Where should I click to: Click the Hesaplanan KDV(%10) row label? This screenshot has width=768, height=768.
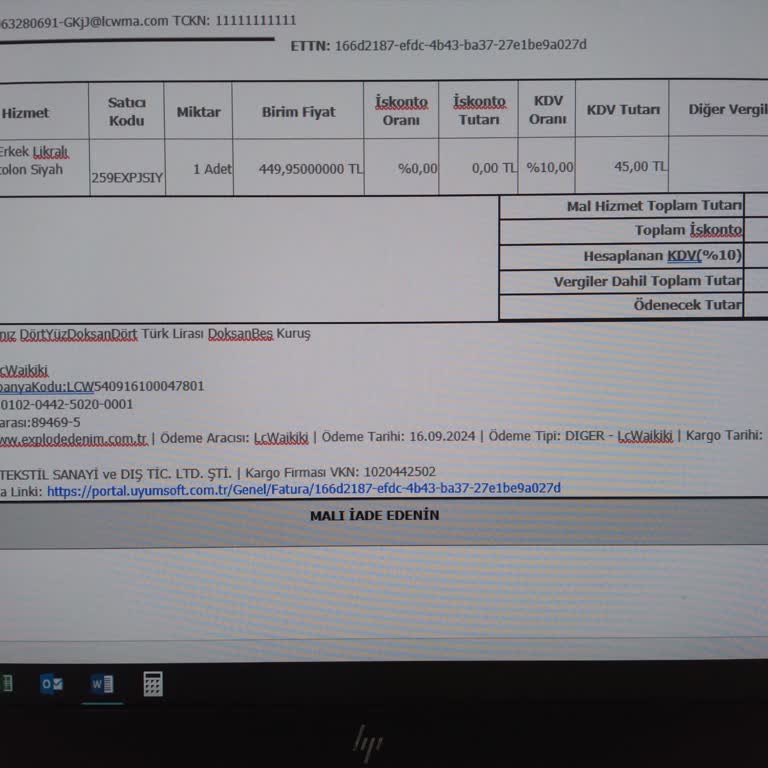[663, 256]
